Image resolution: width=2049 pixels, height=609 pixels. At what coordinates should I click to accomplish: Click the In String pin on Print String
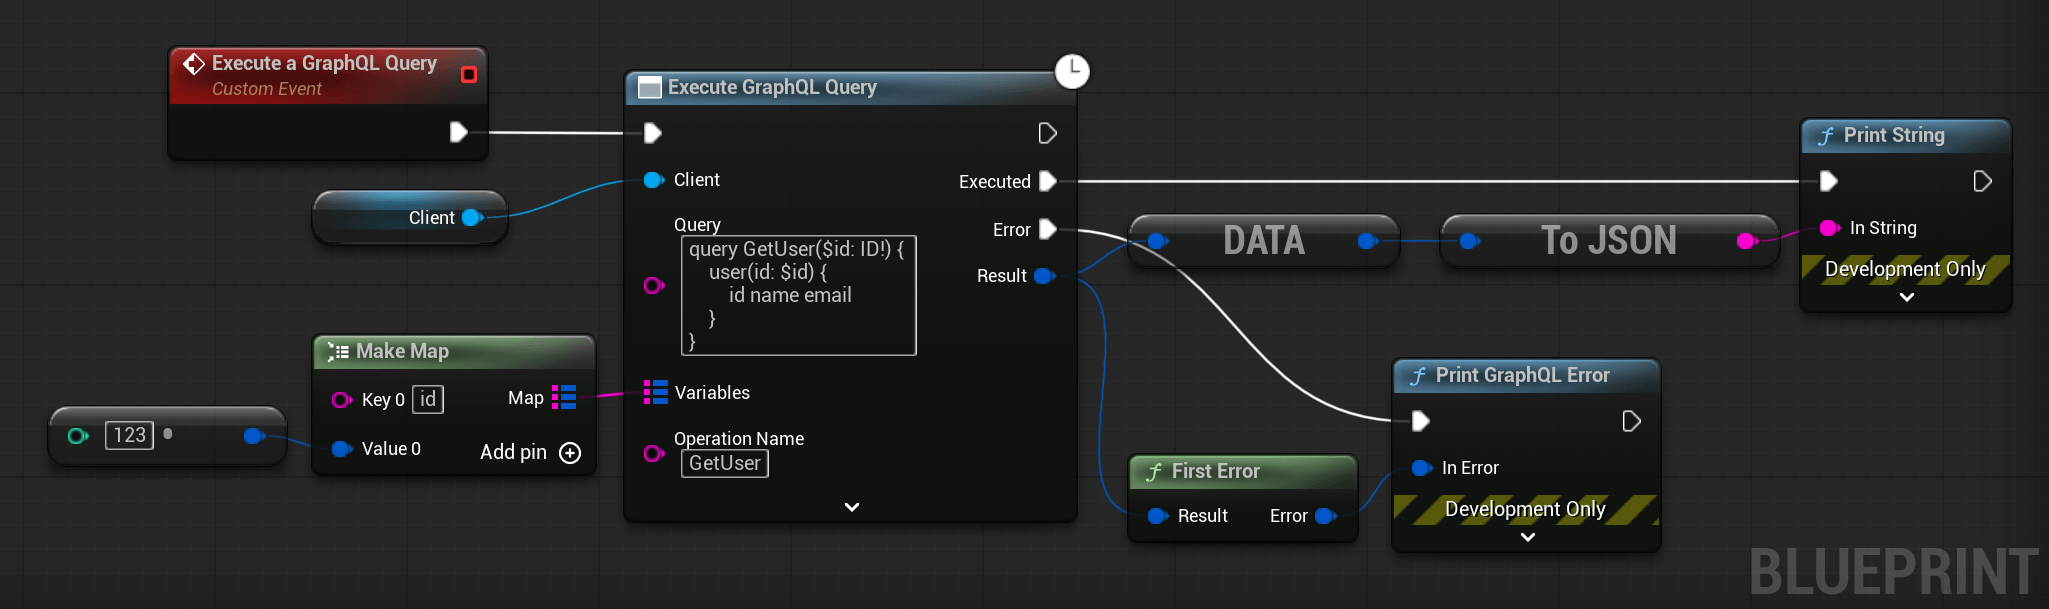tap(1830, 228)
